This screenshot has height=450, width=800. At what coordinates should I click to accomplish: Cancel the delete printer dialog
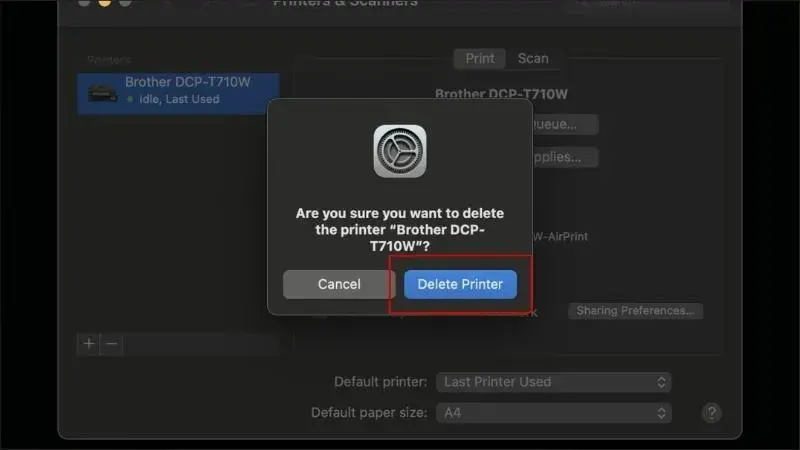339,284
